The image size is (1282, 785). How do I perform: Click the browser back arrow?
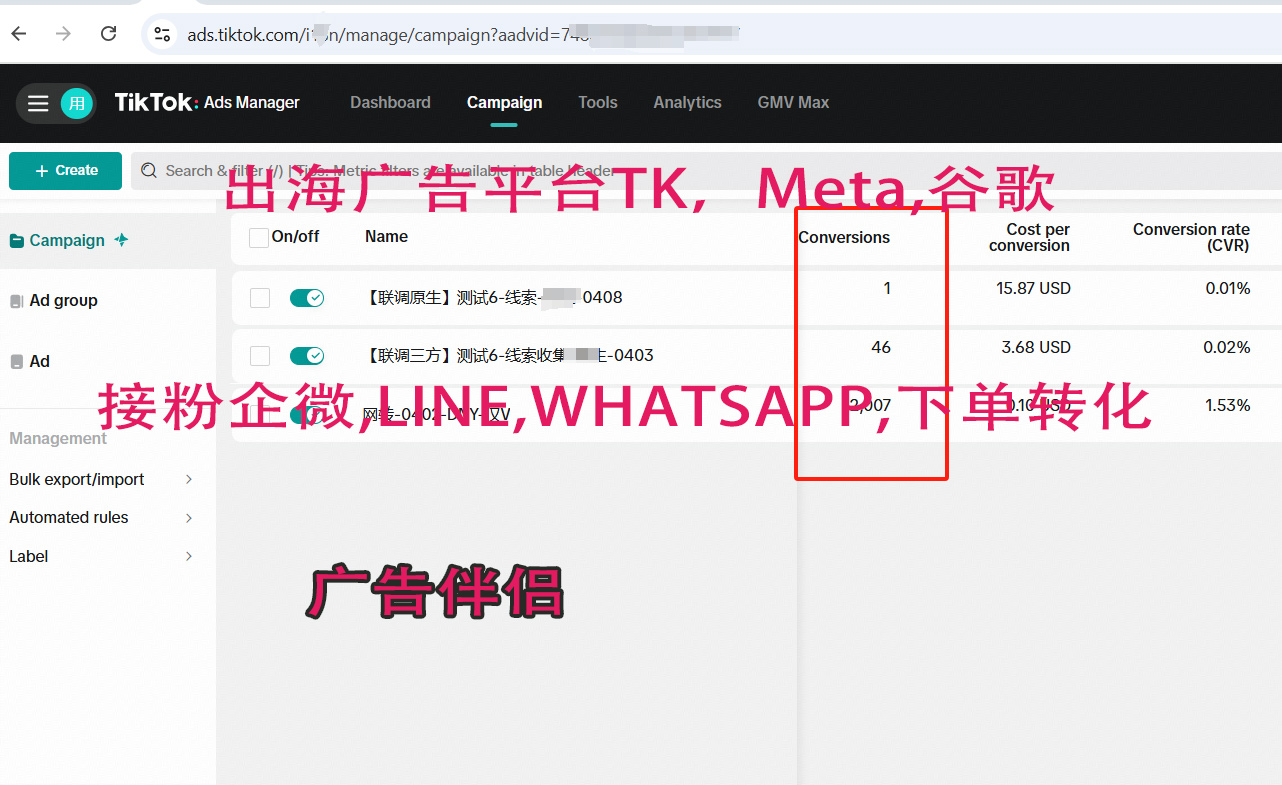coord(19,34)
